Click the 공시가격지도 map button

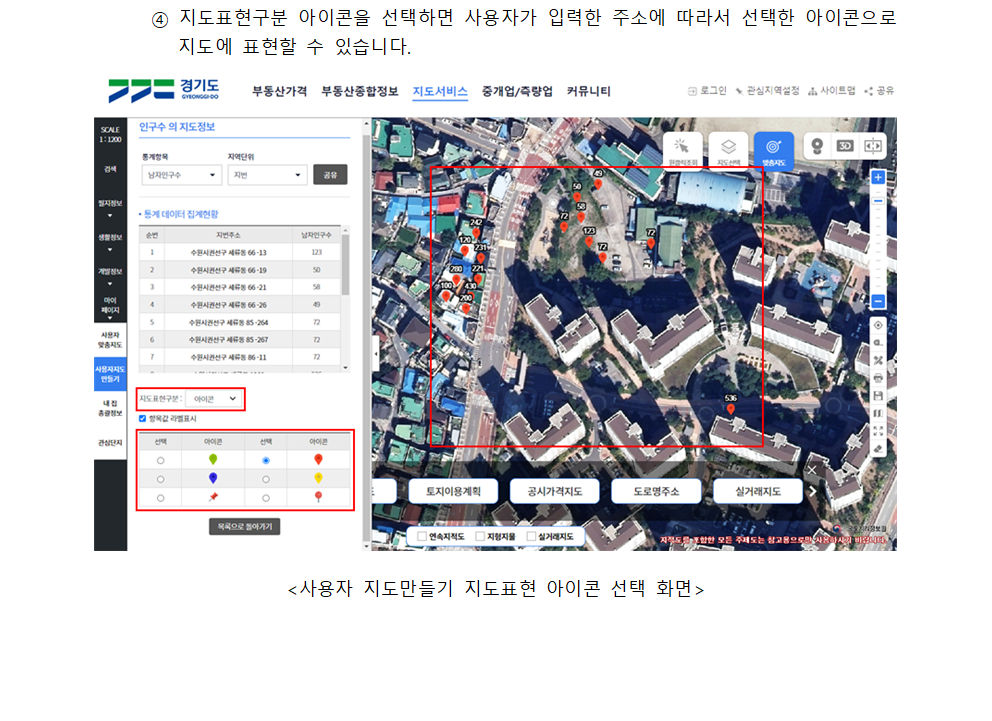click(x=555, y=491)
